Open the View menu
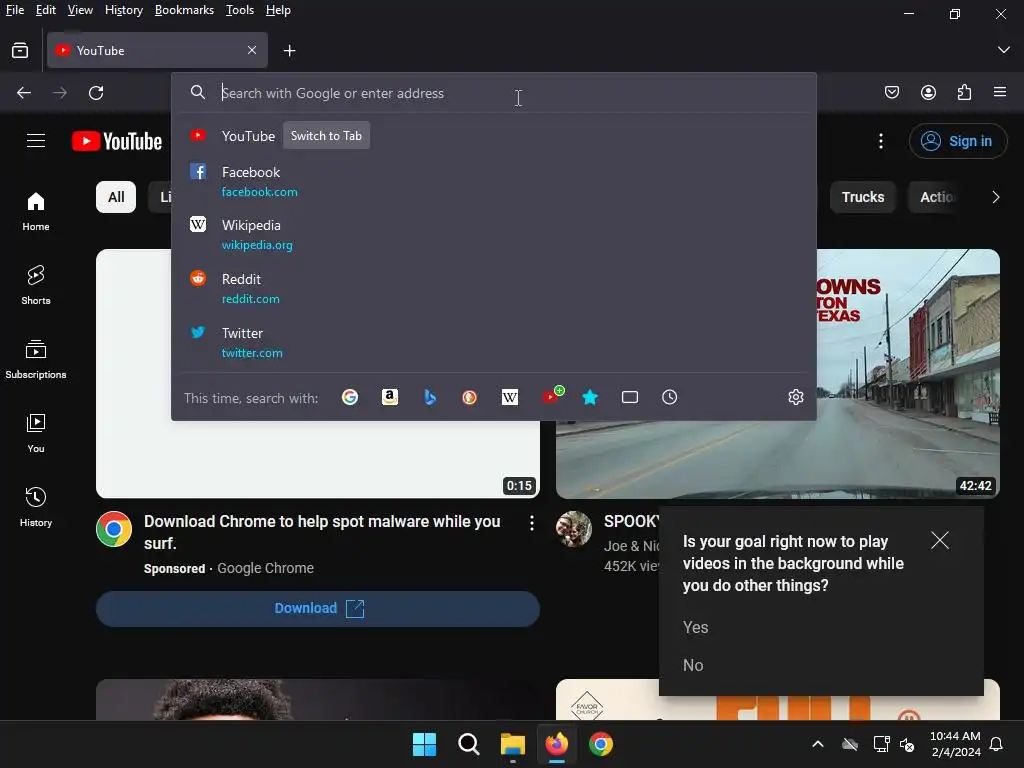 click(80, 10)
